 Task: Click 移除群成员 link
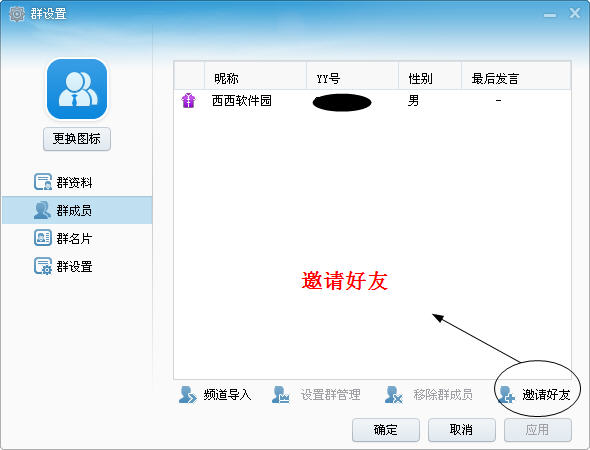(x=443, y=395)
